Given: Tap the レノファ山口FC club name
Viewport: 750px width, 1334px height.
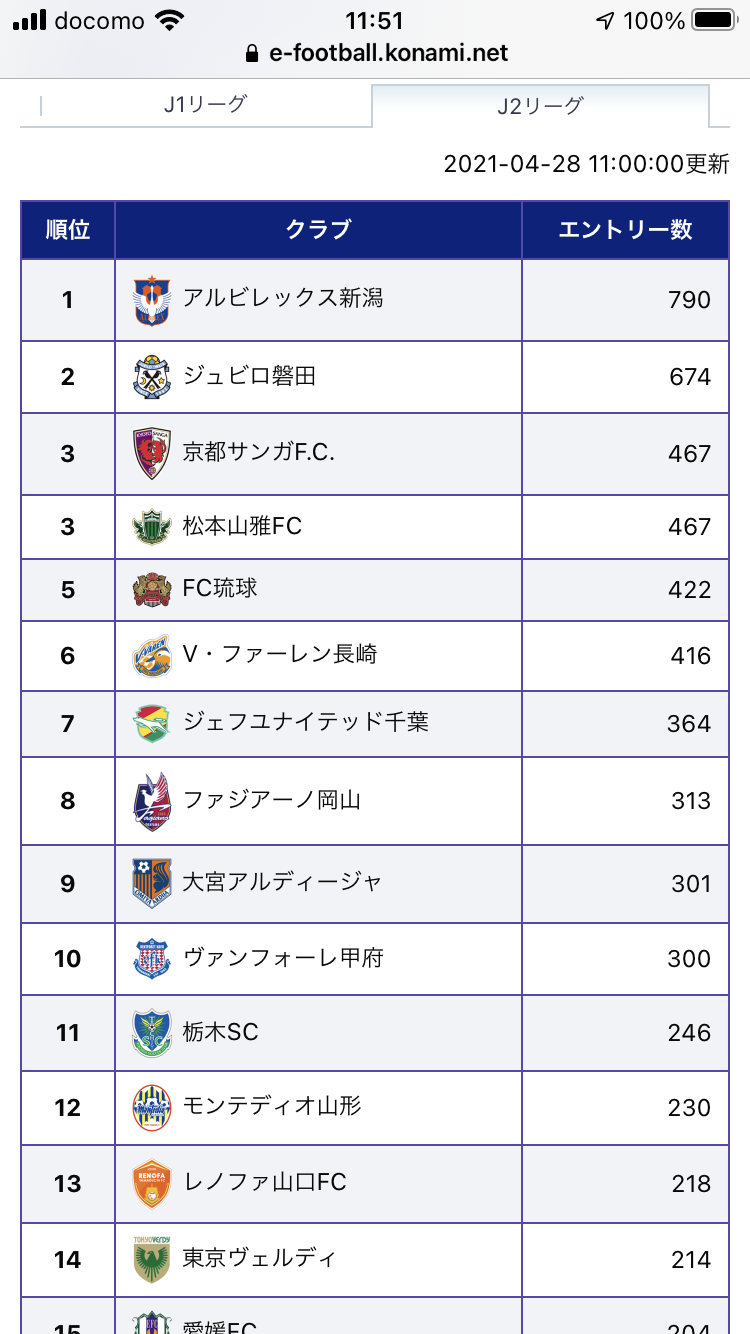Looking at the screenshot, I should pos(265,1182).
